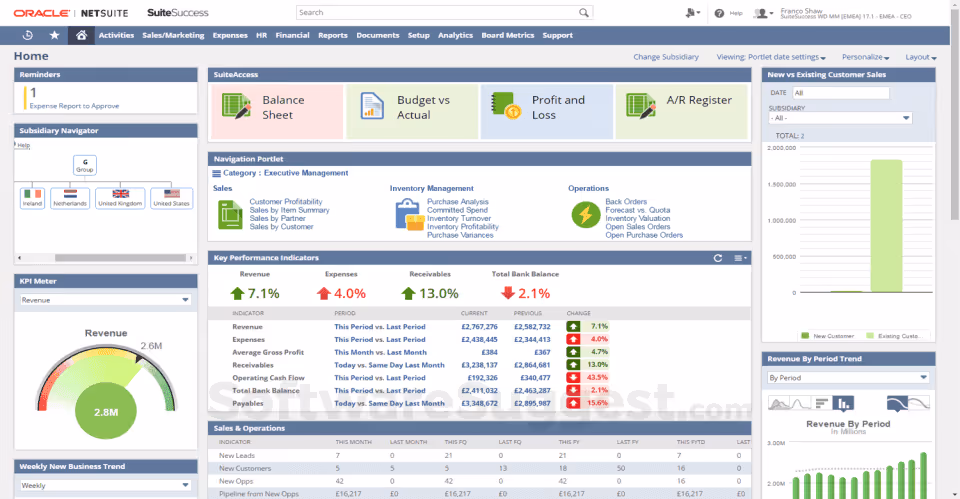The image size is (960, 499).
Task: Click the Change Subsidiary link
Action: point(666,57)
